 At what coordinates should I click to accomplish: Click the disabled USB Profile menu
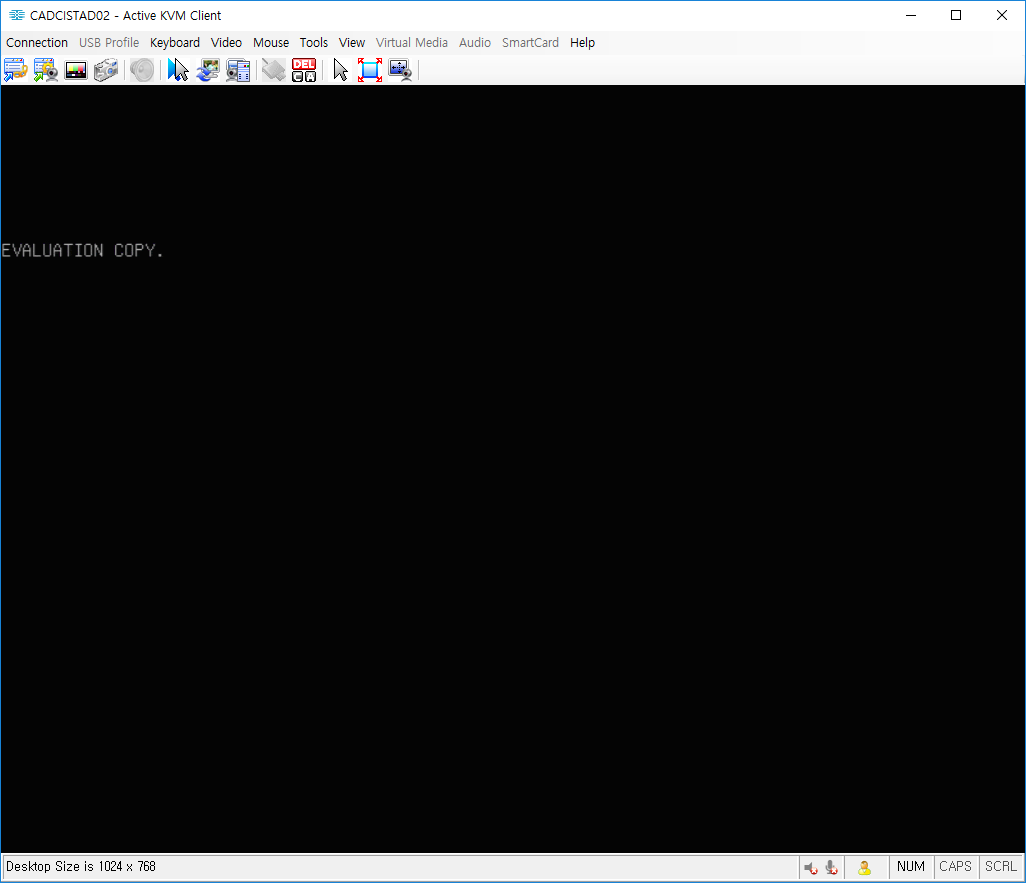(x=109, y=43)
